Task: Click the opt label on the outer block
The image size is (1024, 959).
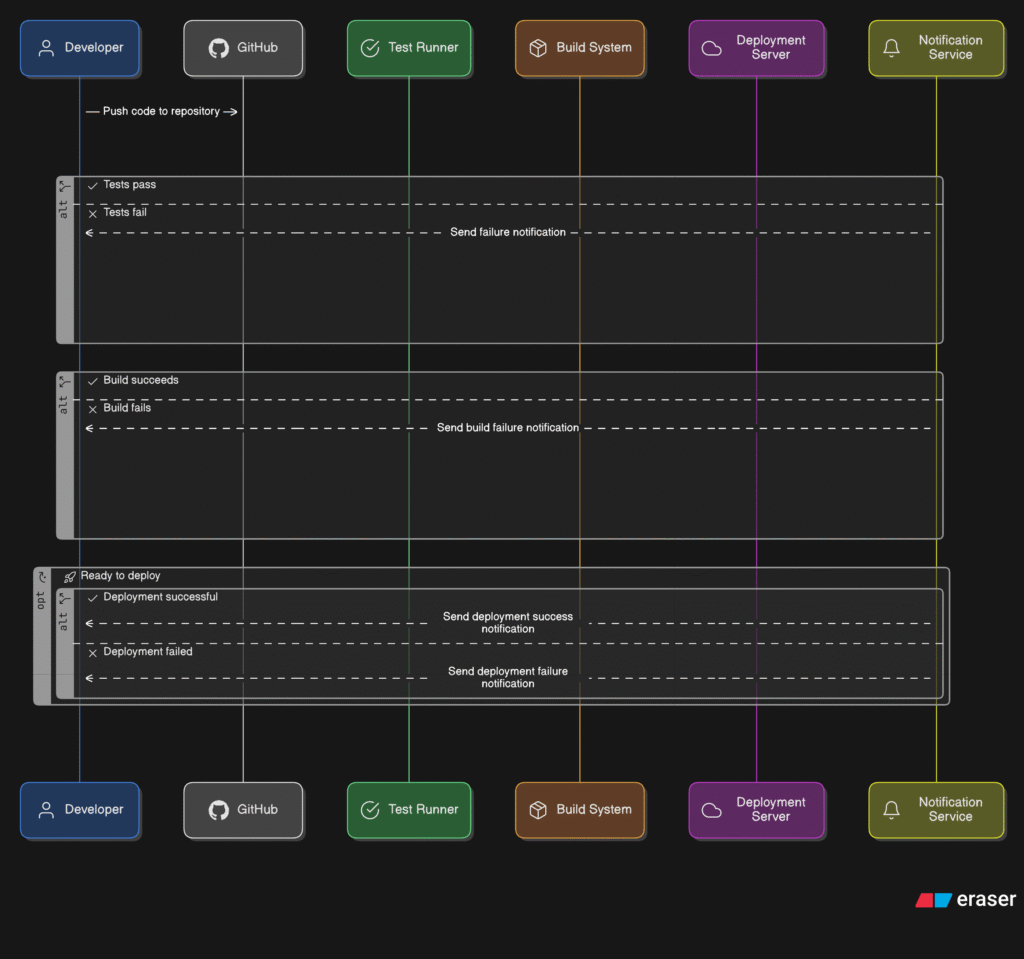Action: click(x=40, y=600)
